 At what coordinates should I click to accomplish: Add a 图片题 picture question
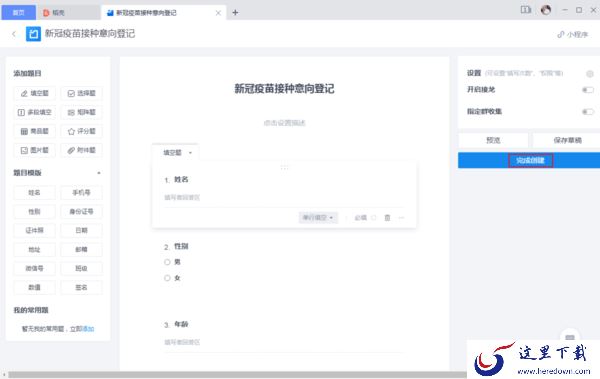click(34, 150)
